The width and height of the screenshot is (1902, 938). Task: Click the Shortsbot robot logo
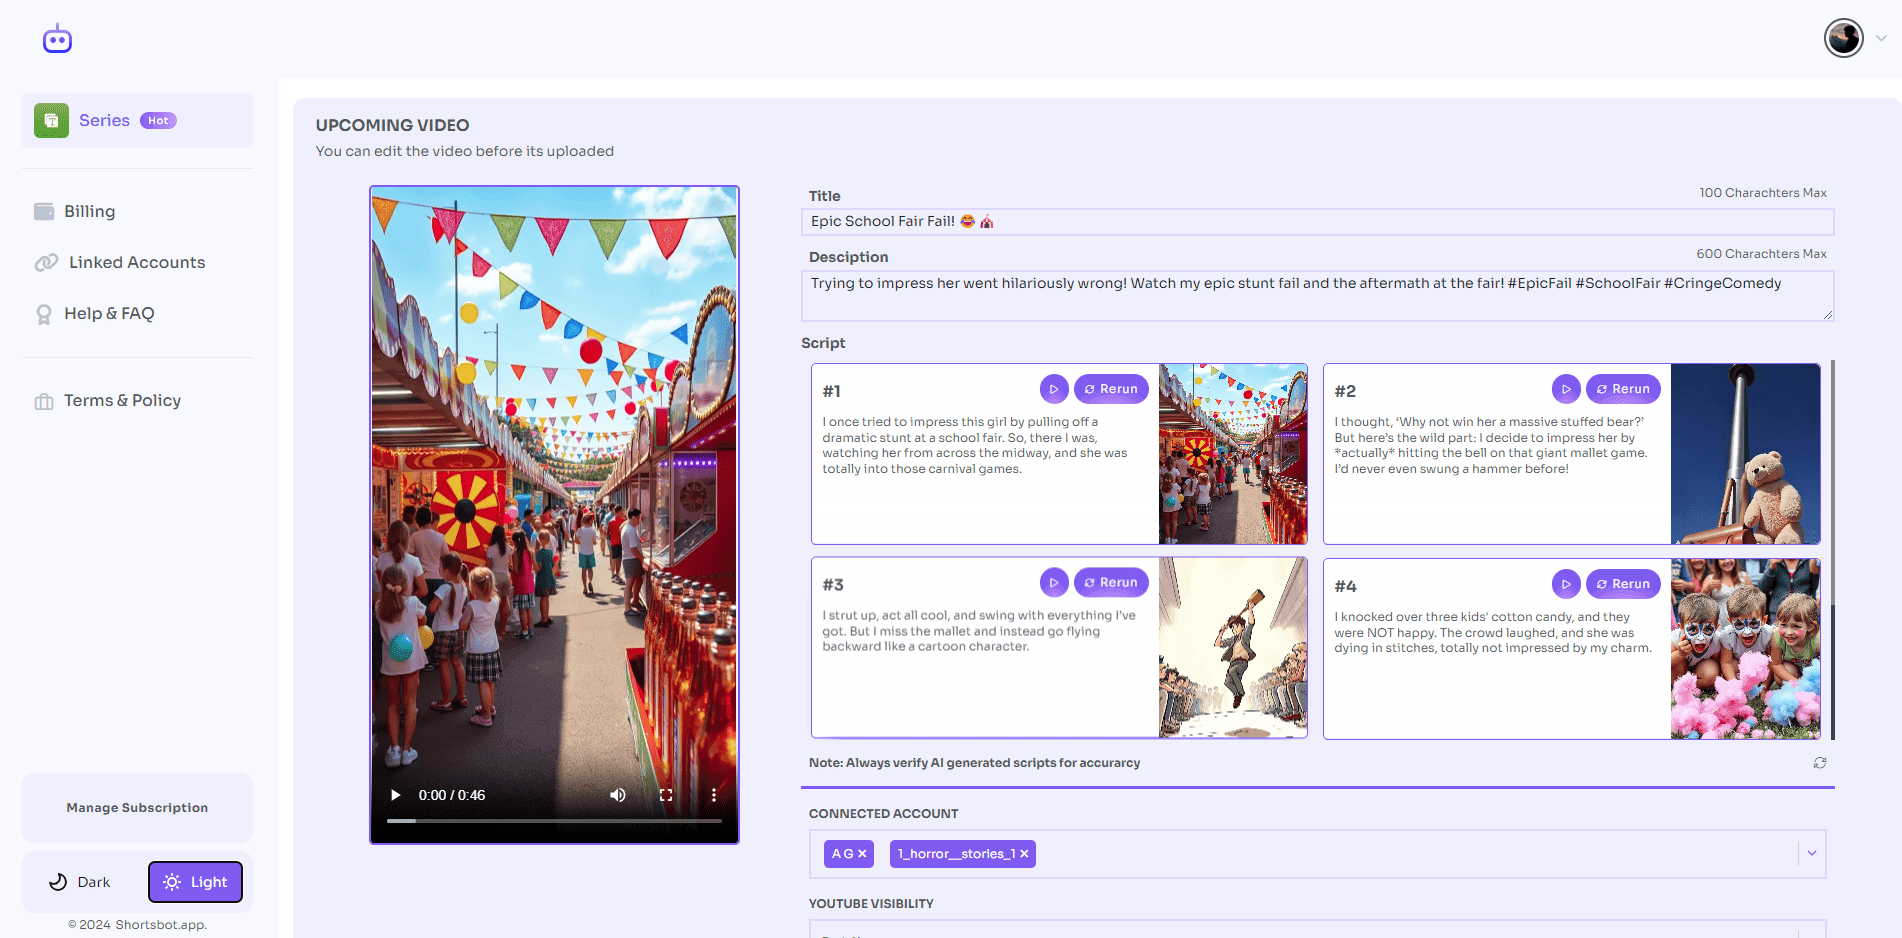pyautogui.click(x=57, y=39)
